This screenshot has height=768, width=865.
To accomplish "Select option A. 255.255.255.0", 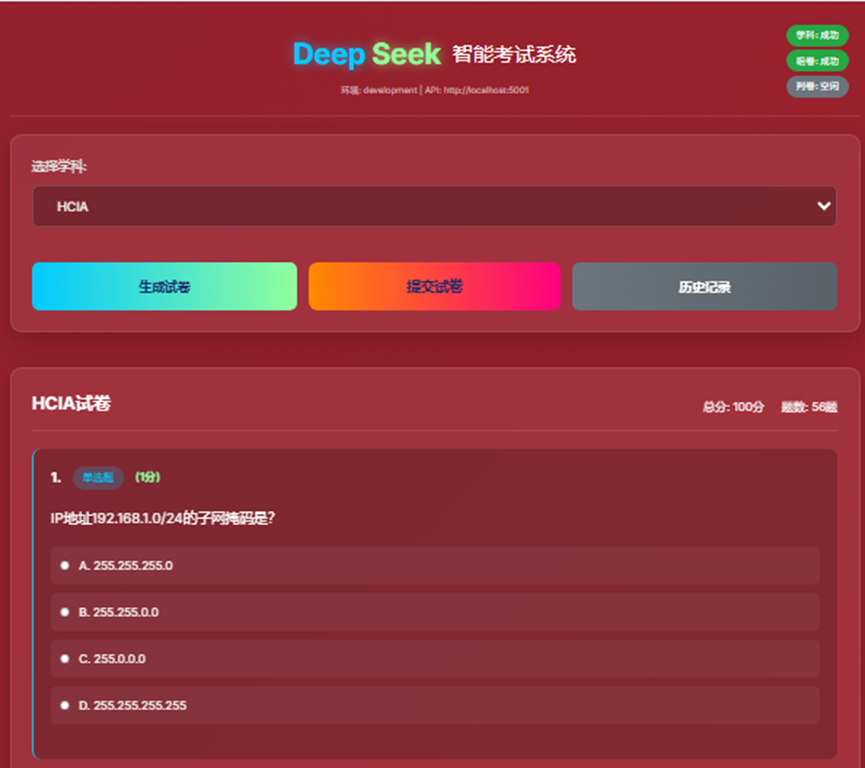I will pyautogui.click(x=435, y=566).
